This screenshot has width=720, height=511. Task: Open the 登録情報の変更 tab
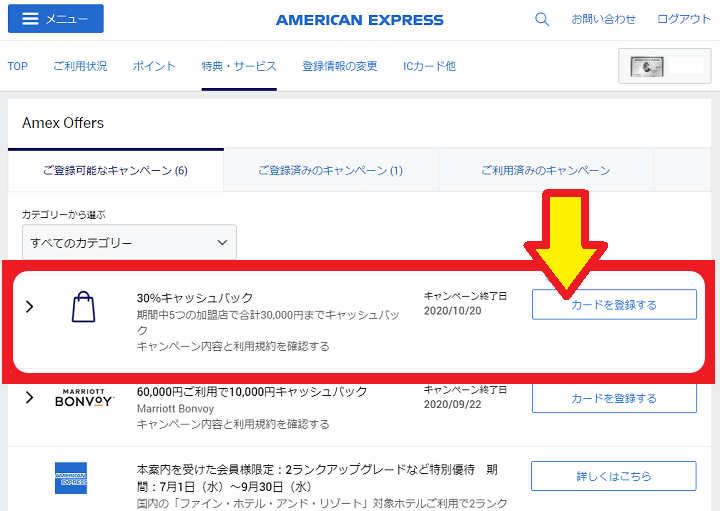[339, 66]
